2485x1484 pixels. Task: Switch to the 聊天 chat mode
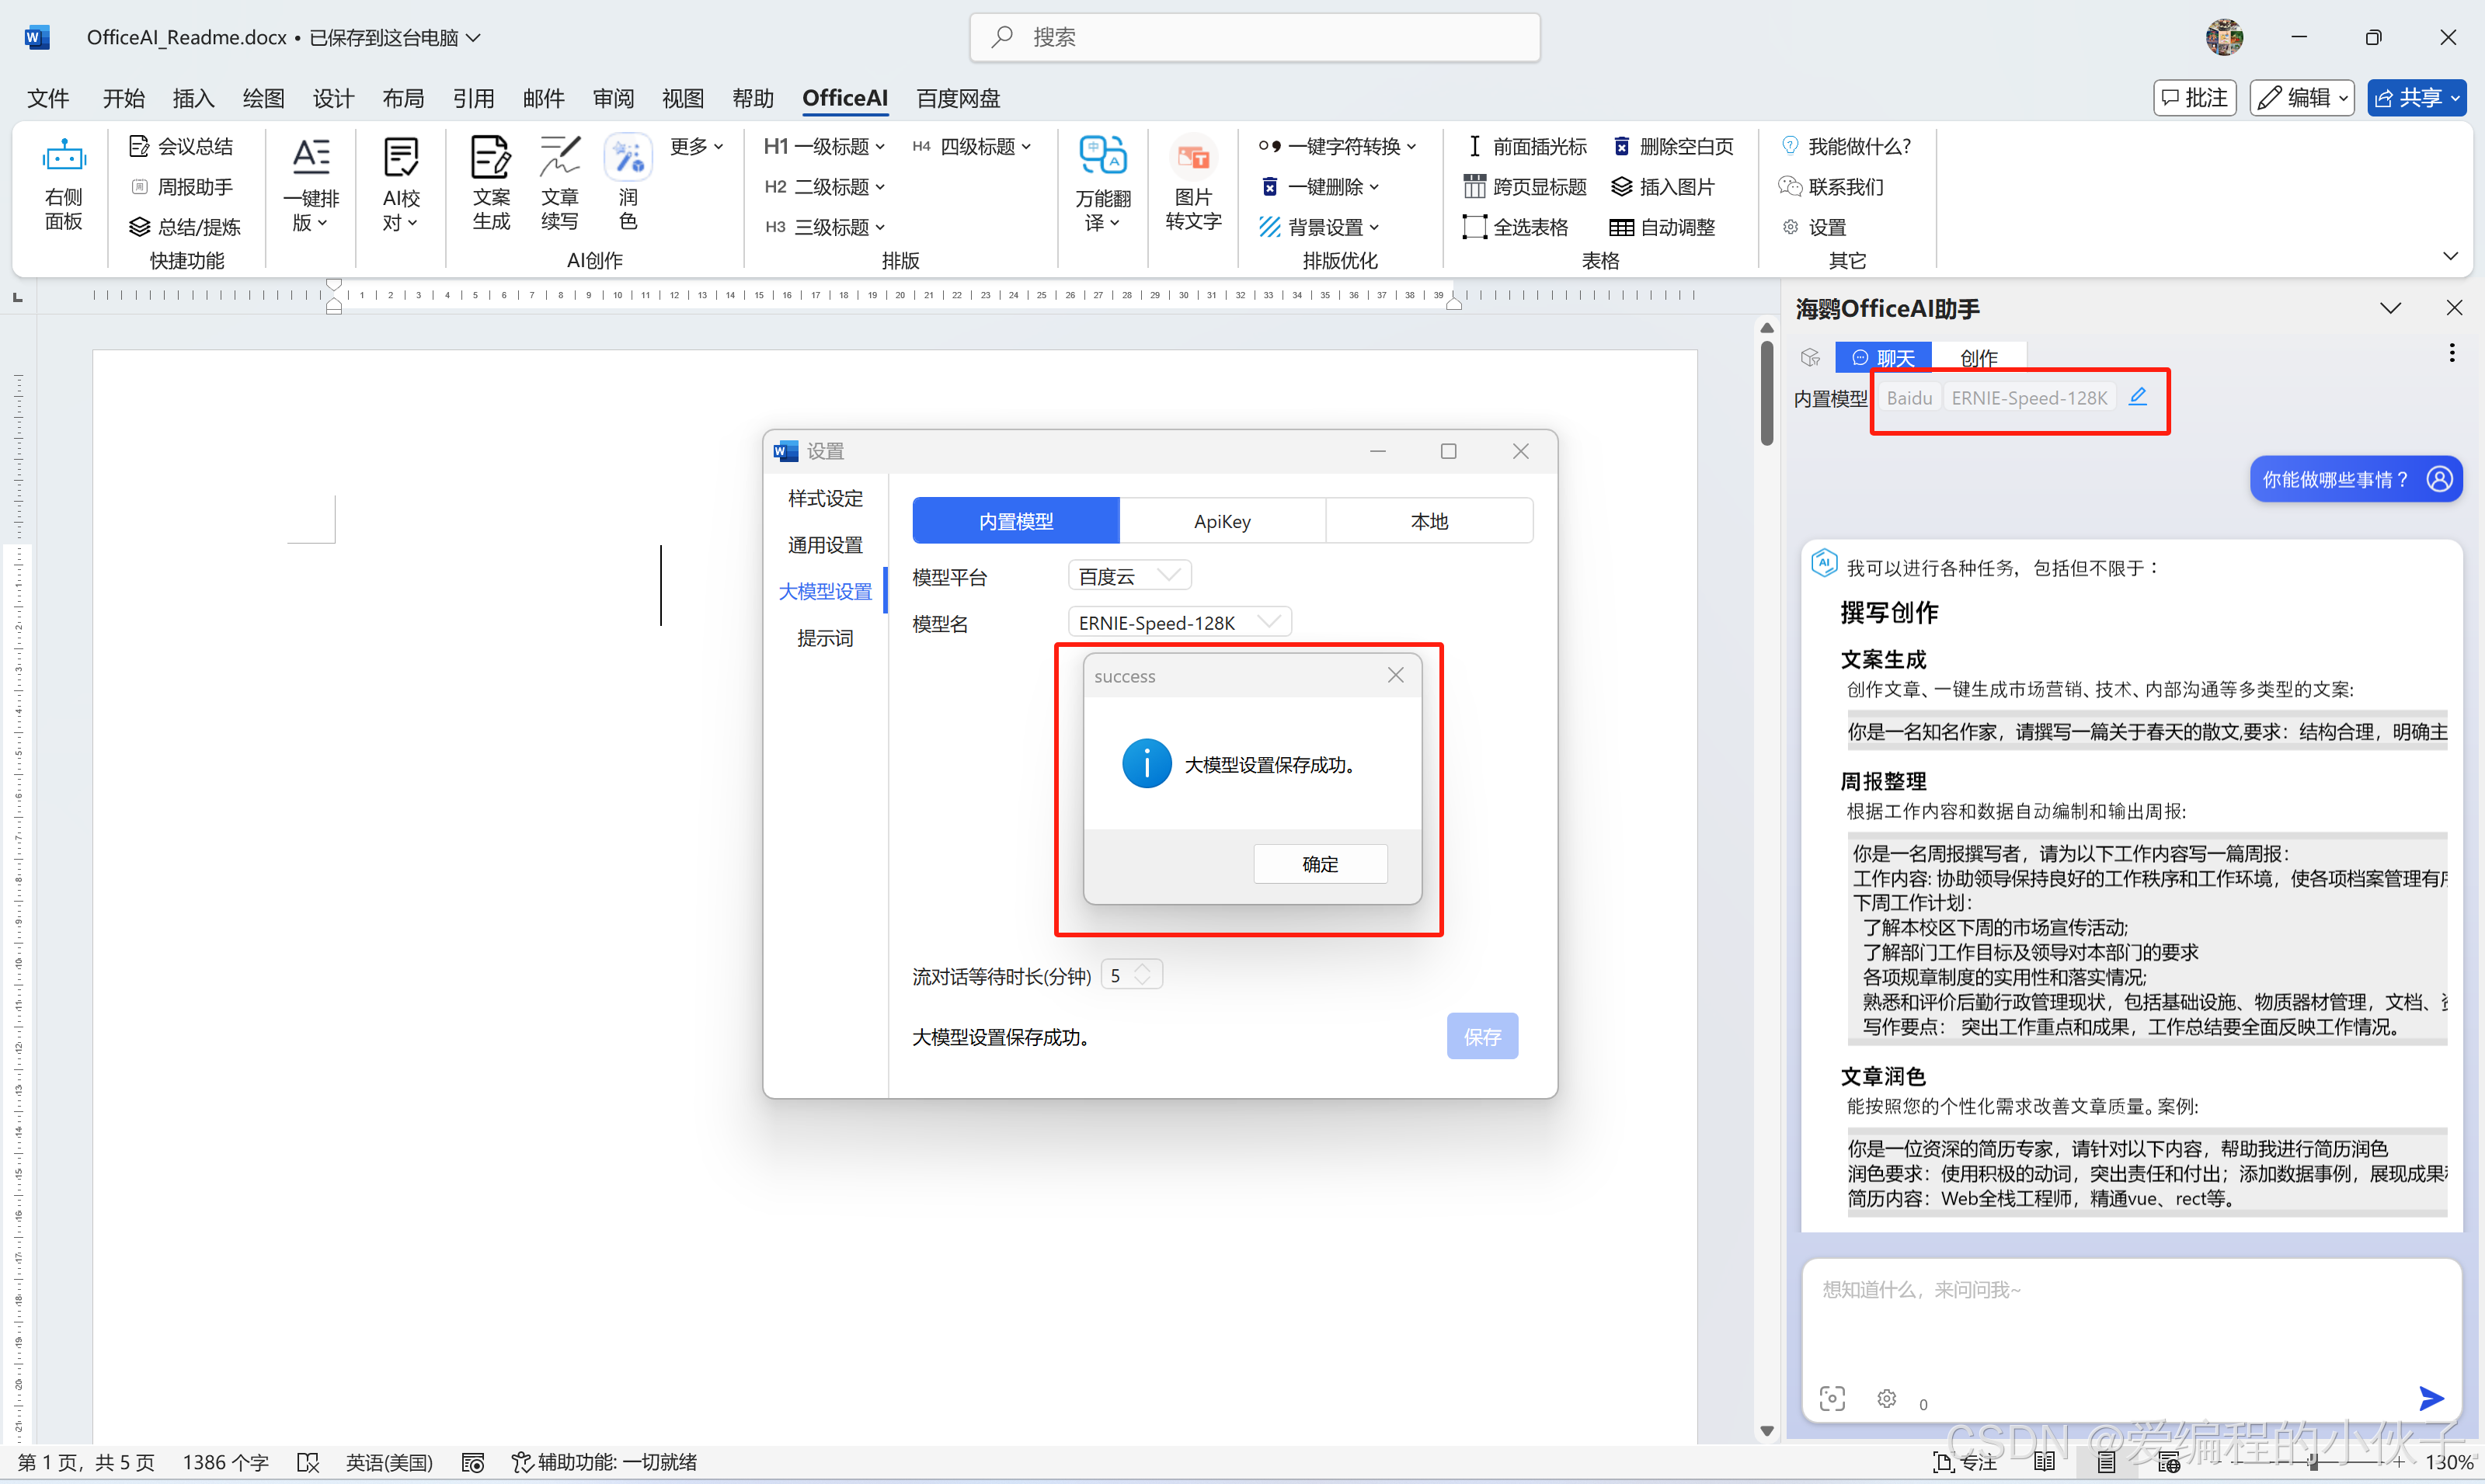(1883, 357)
